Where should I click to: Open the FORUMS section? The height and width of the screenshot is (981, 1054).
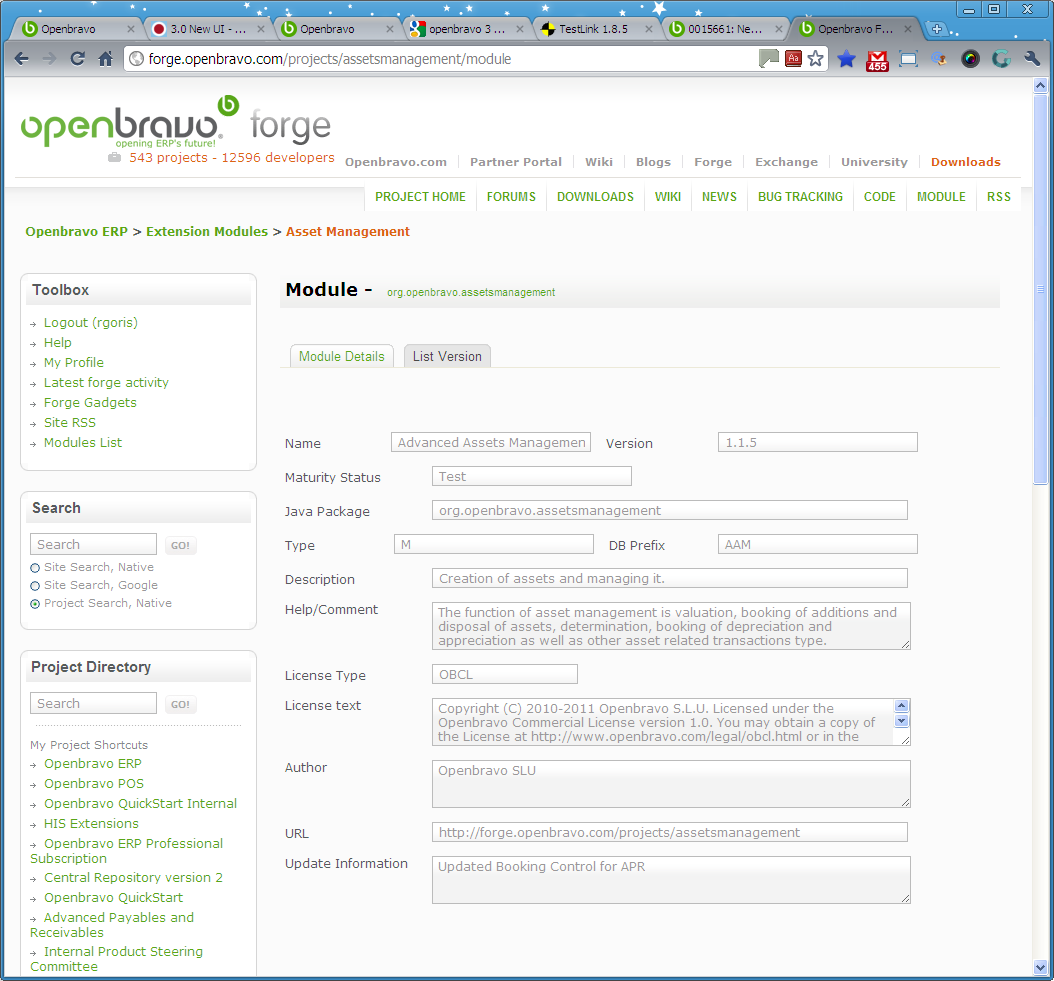(x=511, y=196)
